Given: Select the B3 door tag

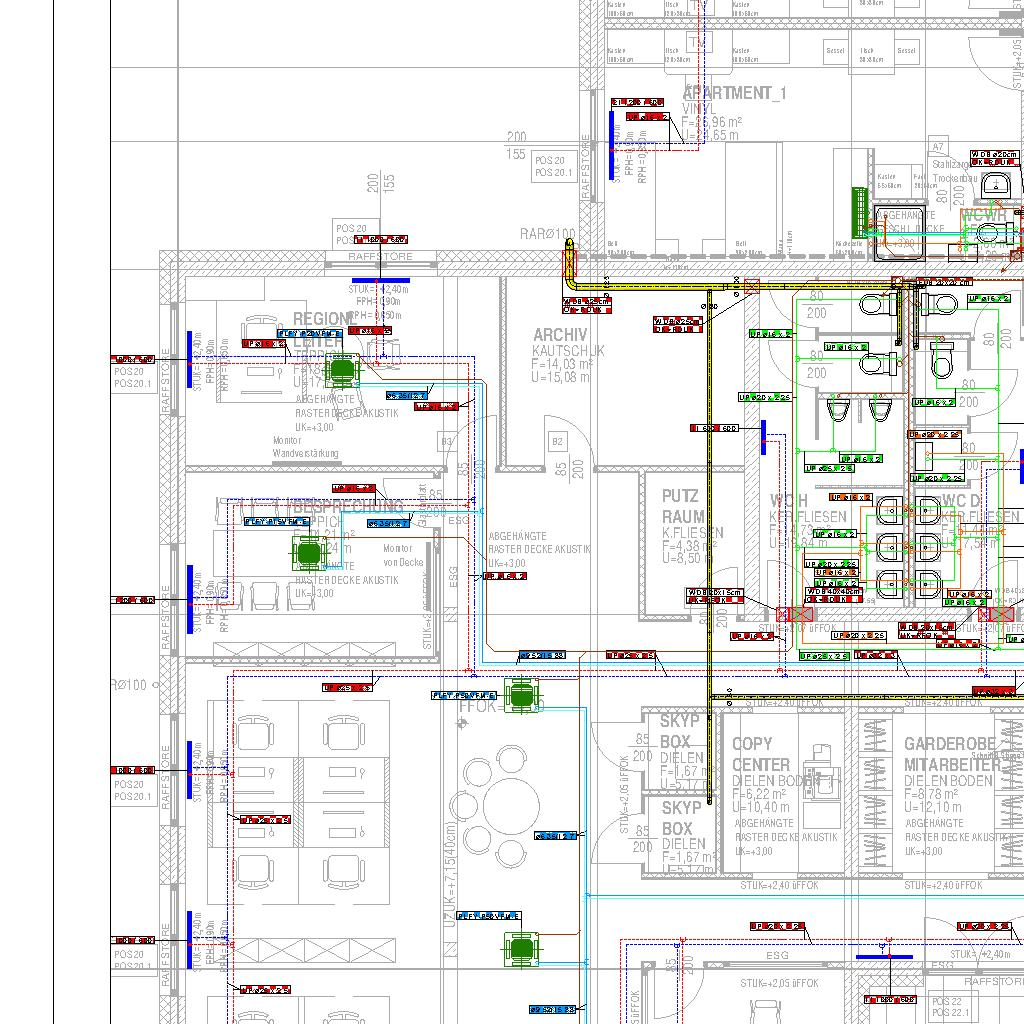Looking at the screenshot, I should coord(447,442).
